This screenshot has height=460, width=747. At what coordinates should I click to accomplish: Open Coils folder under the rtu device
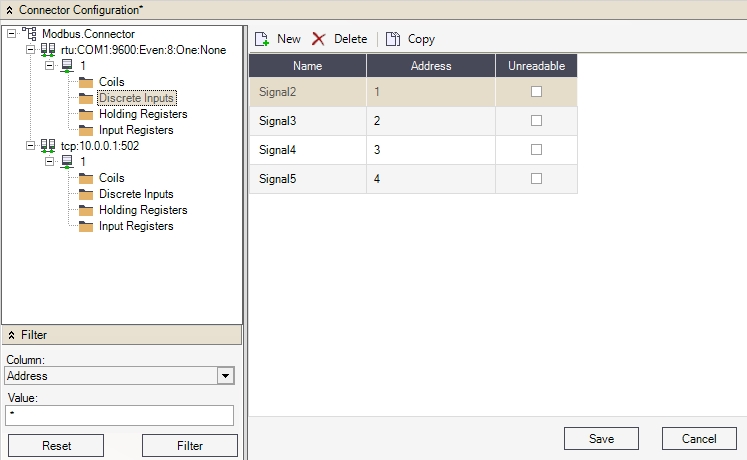coord(111,82)
